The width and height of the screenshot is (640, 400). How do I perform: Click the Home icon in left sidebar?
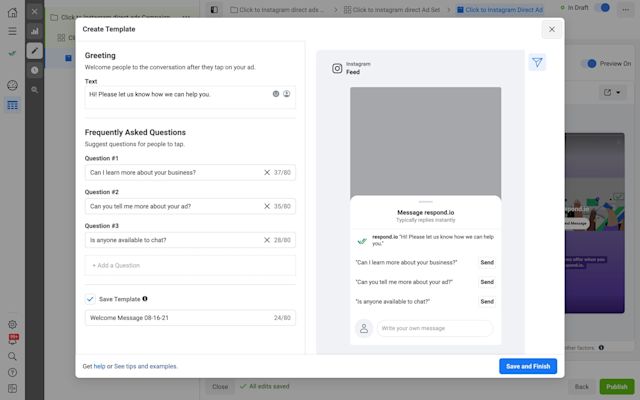(x=12, y=12)
